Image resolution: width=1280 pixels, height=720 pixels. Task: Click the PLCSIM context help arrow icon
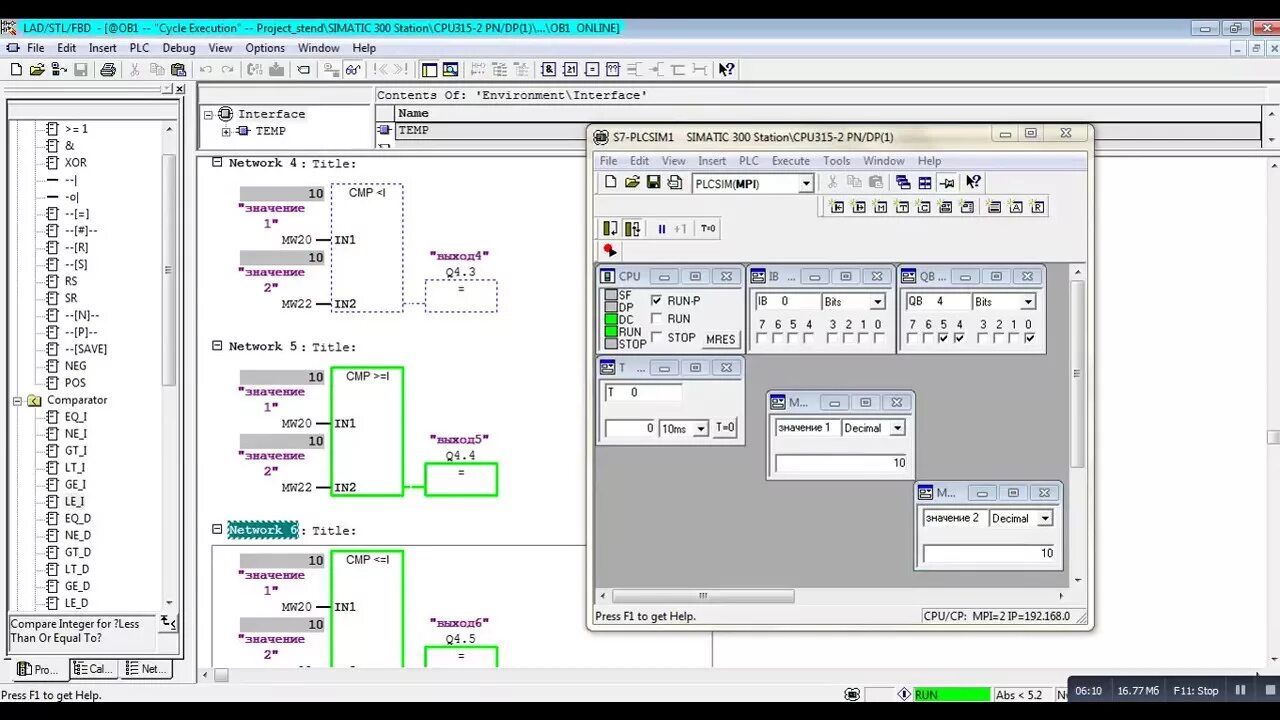point(973,182)
